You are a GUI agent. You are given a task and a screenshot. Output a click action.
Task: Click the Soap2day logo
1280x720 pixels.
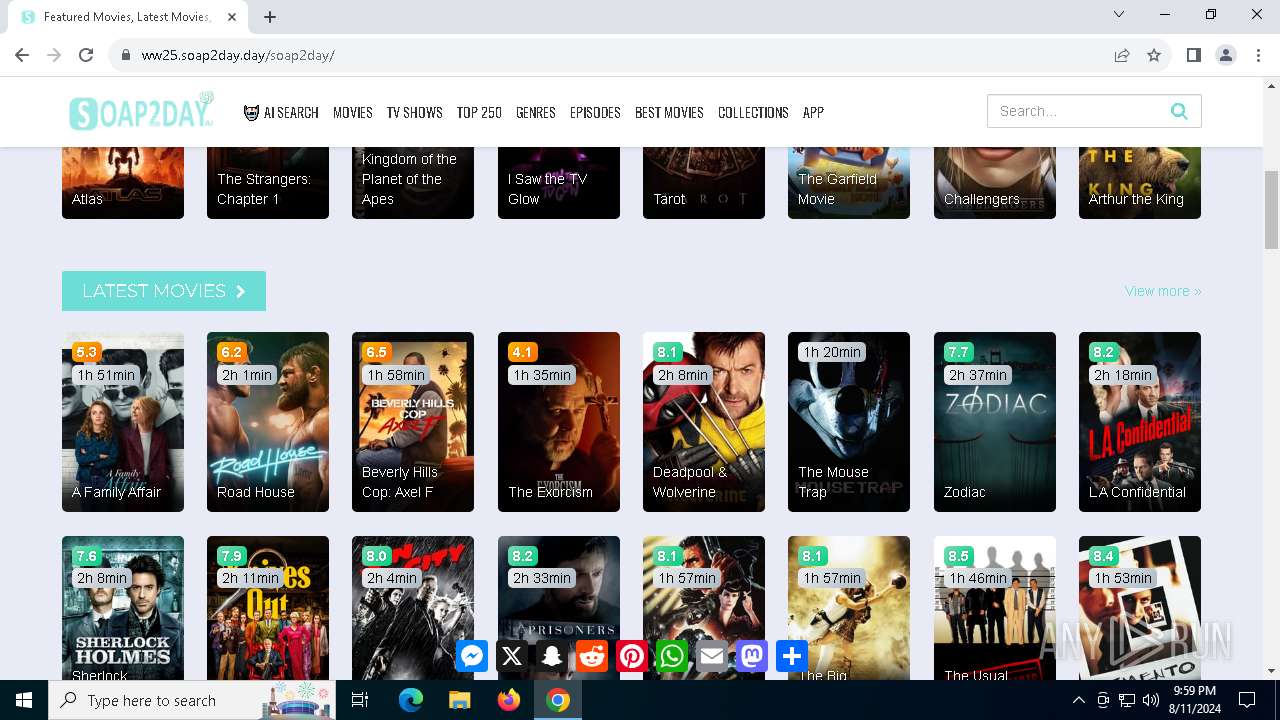click(141, 112)
